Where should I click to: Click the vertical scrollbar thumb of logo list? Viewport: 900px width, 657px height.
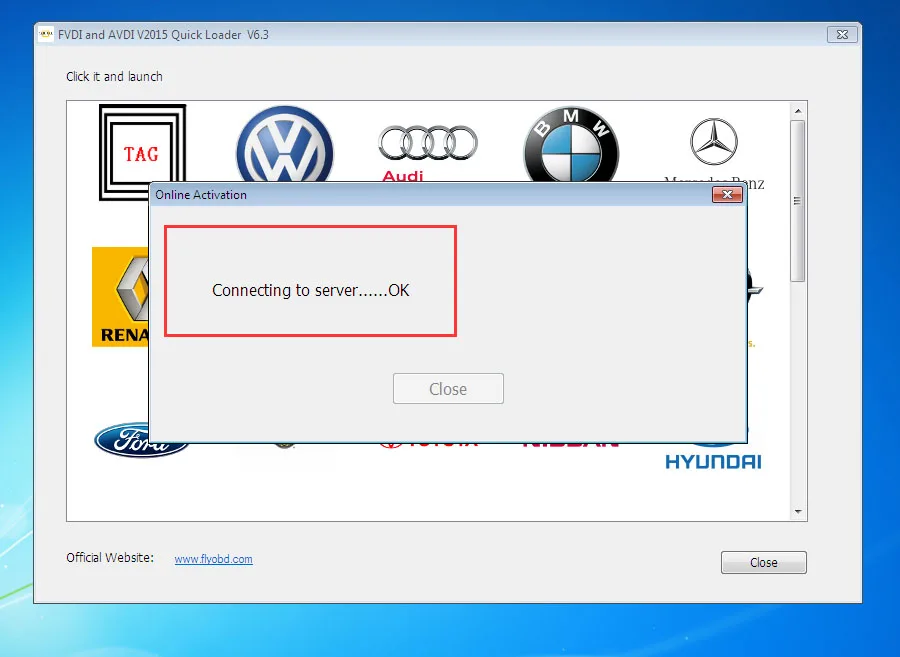[x=797, y=201]
